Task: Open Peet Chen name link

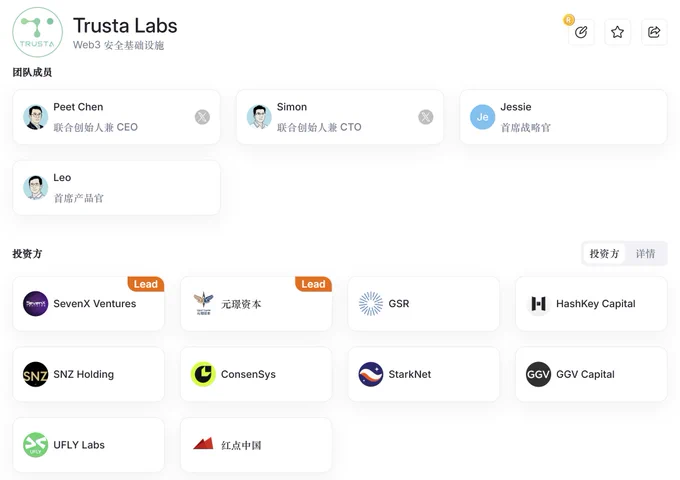Action: pyautogui.click(x=78, y=107)
